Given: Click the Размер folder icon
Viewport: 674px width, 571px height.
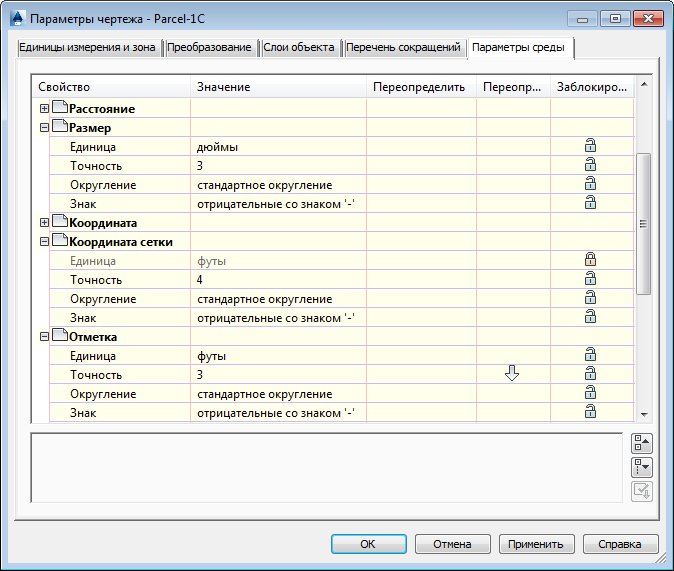Looking at the screenshot, I should [60, 126].
